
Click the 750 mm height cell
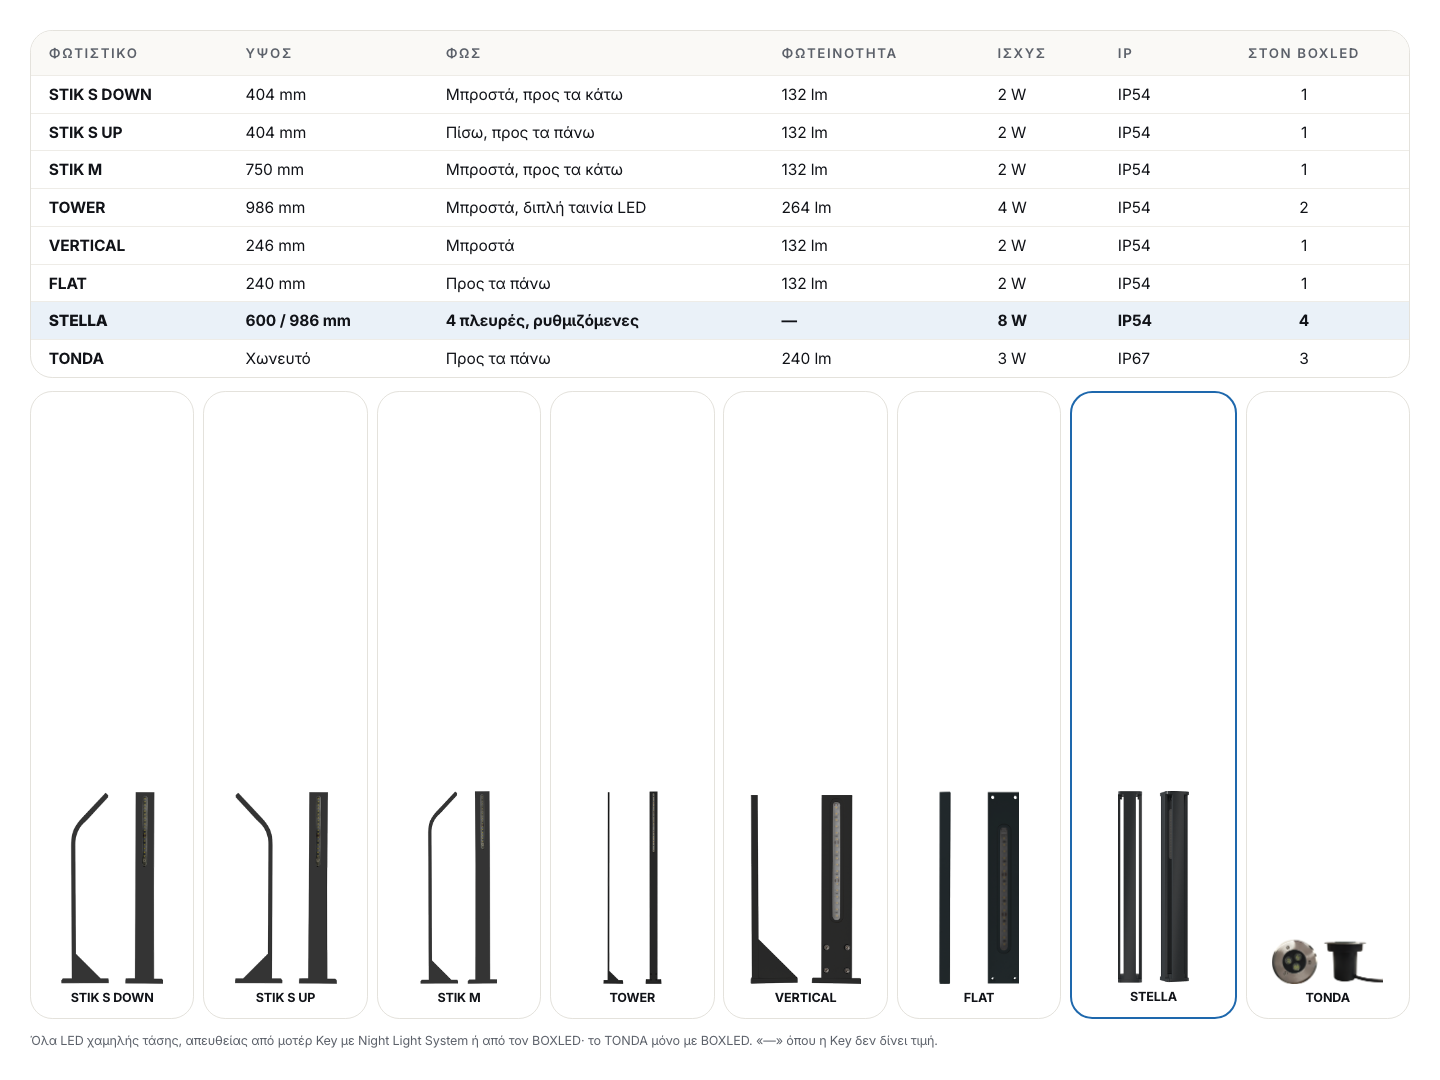click(275, 170)
